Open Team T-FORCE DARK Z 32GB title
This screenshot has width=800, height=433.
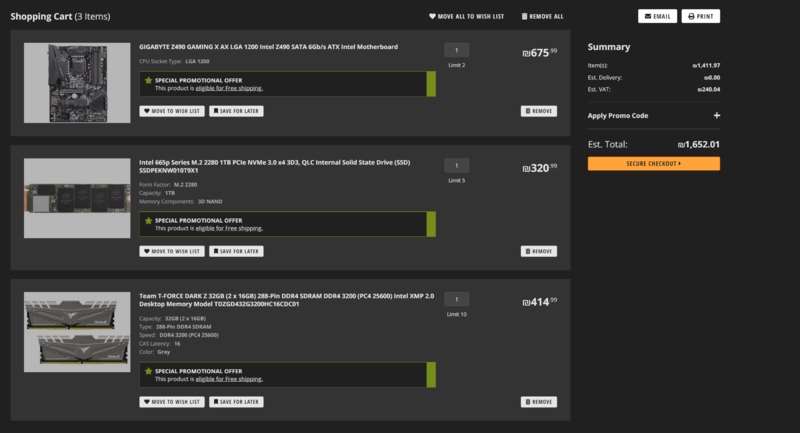(287, 300)
